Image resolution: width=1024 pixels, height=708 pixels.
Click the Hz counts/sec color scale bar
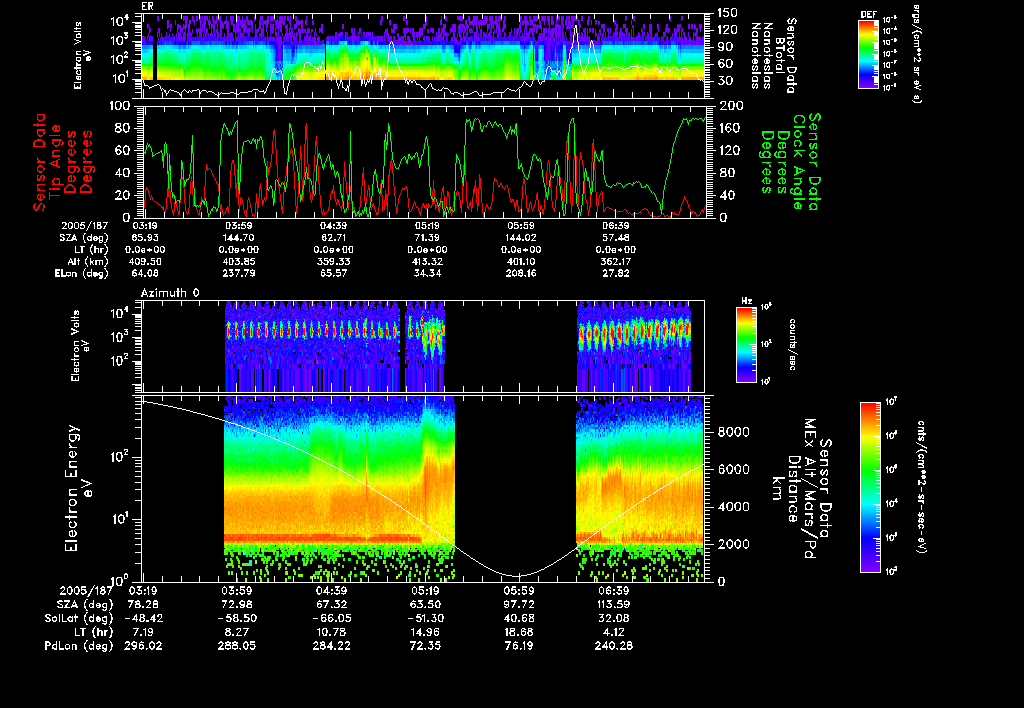click(746, 344)
